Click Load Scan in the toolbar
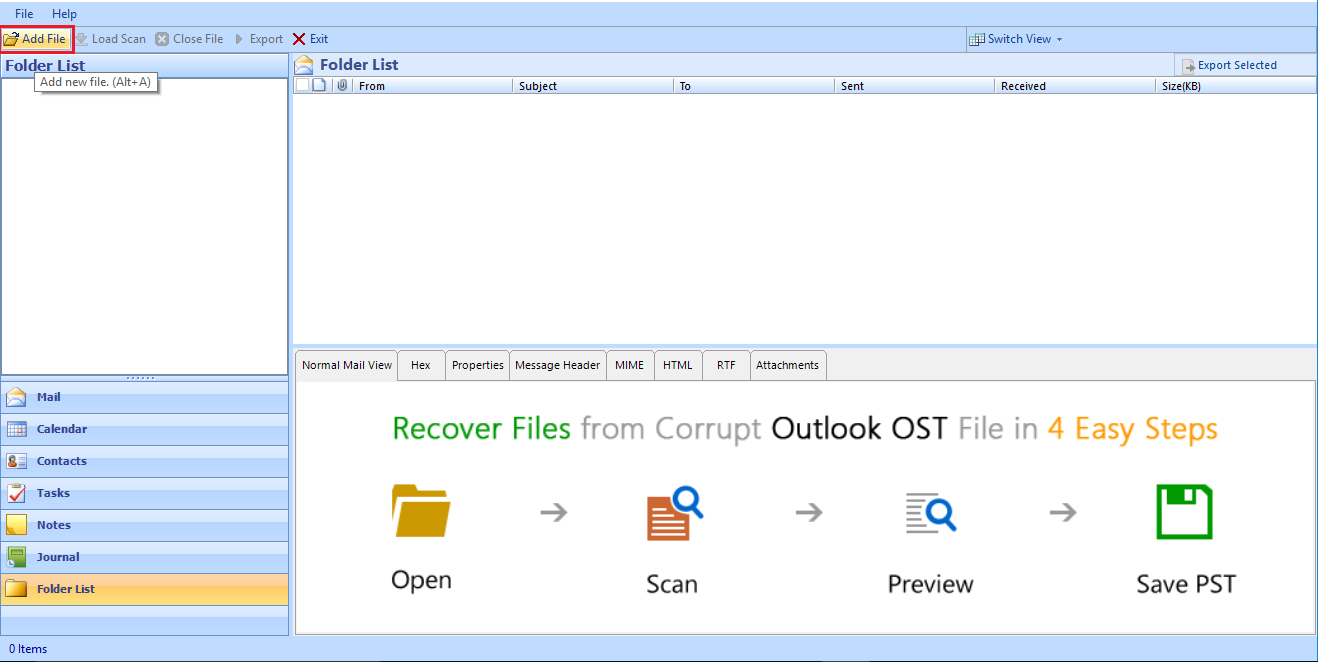The height and width of the screenshot is (662, 1318). tap(111, 39)
